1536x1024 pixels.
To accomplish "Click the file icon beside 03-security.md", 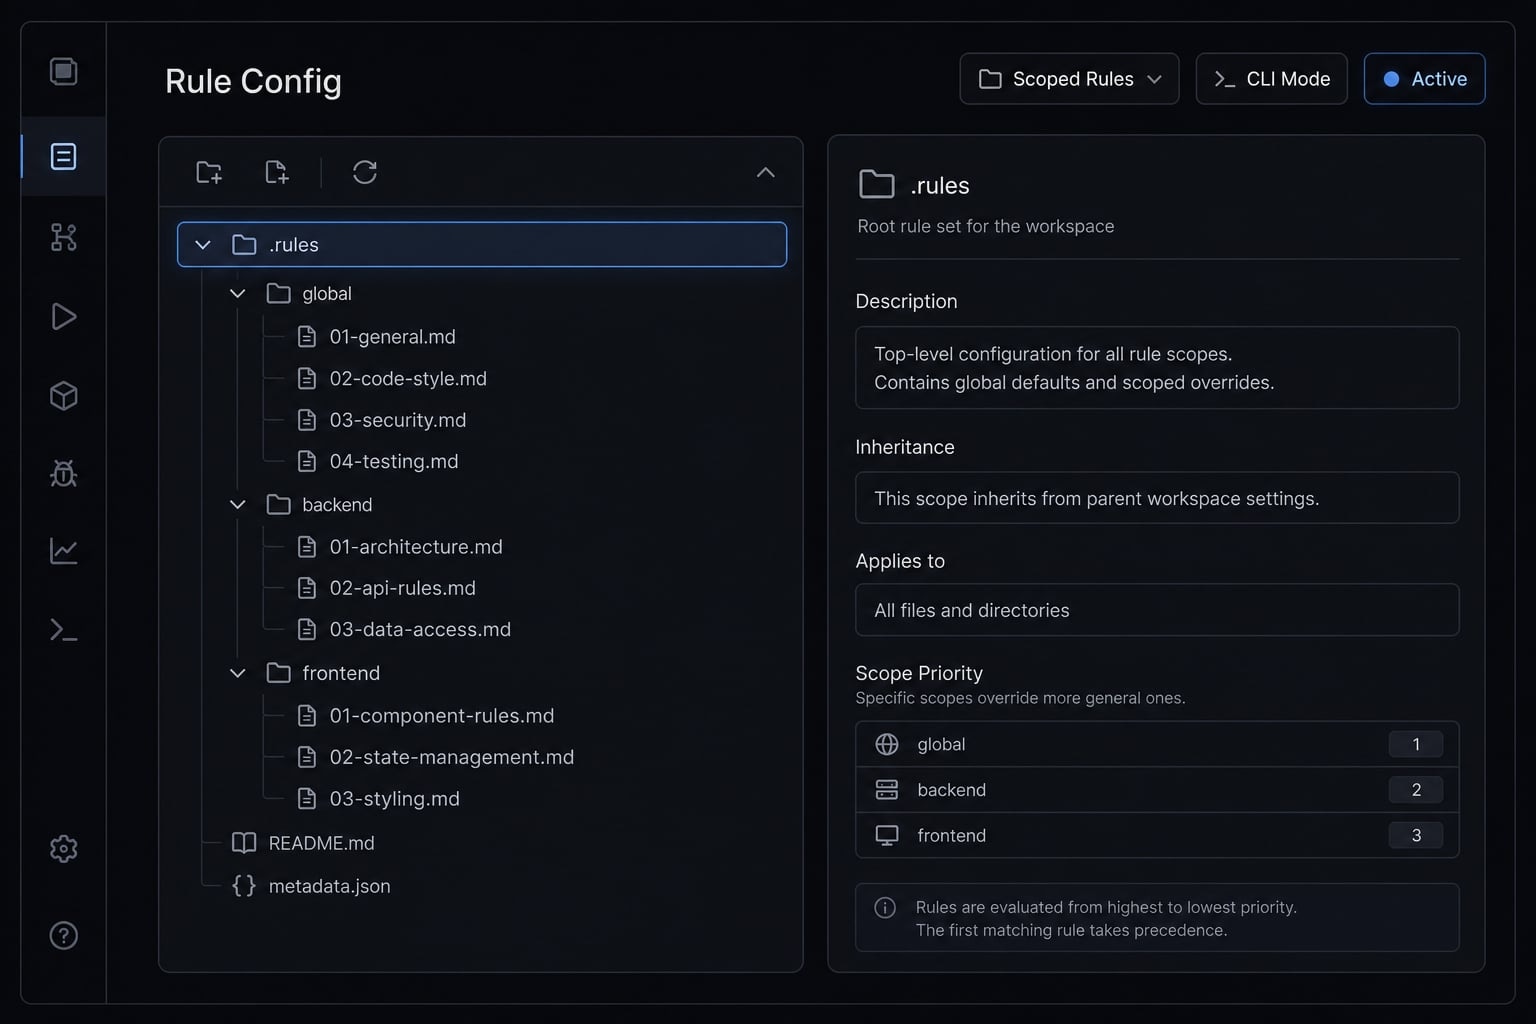I will click(x=307, y=420).
